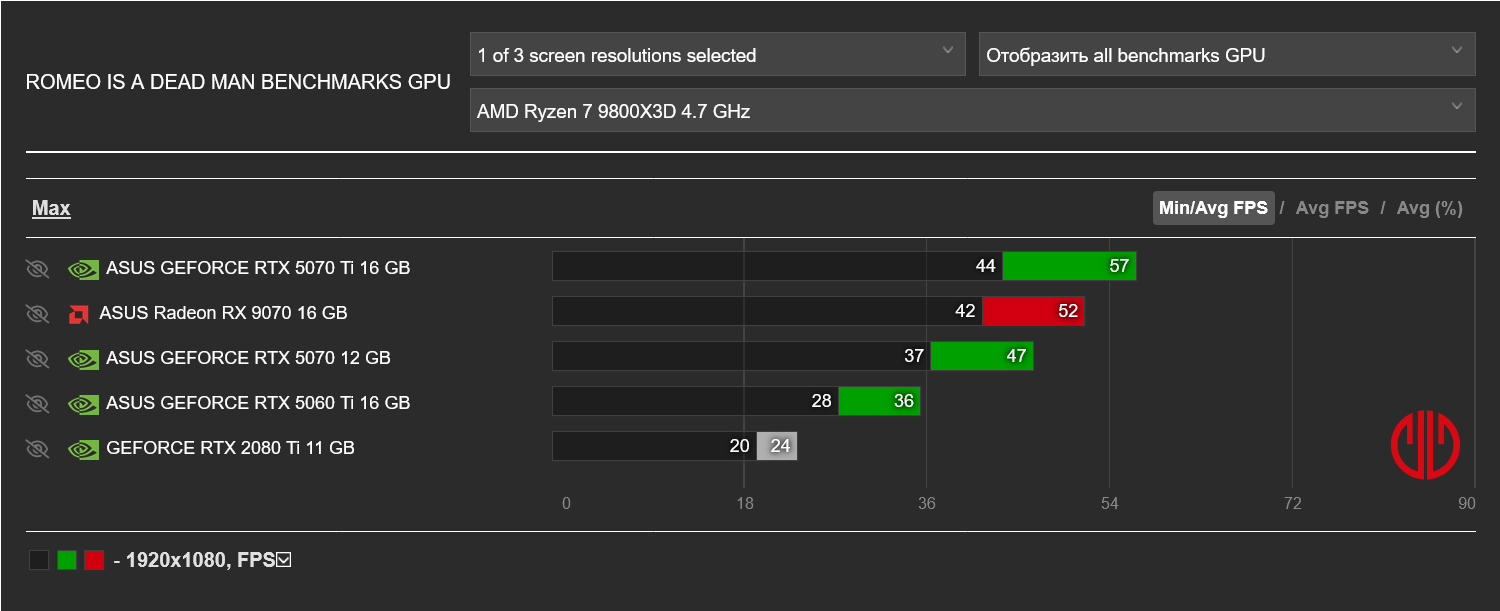Click the NVIDIA logo beside RTX 2080 Ti
Viewport: 1500px width, 611px height.
pyautogui.click(x=83, y=448)
